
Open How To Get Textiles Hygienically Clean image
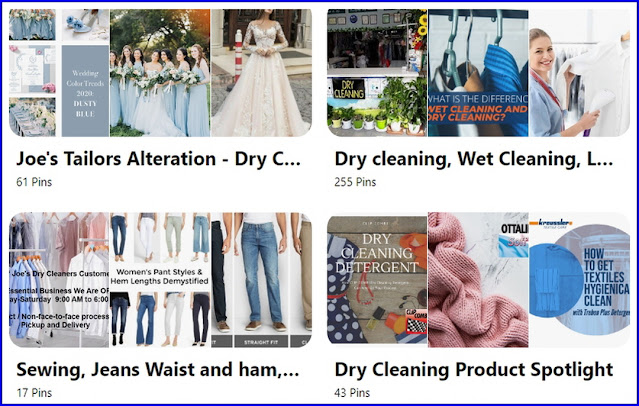click(x=580, y=280)
